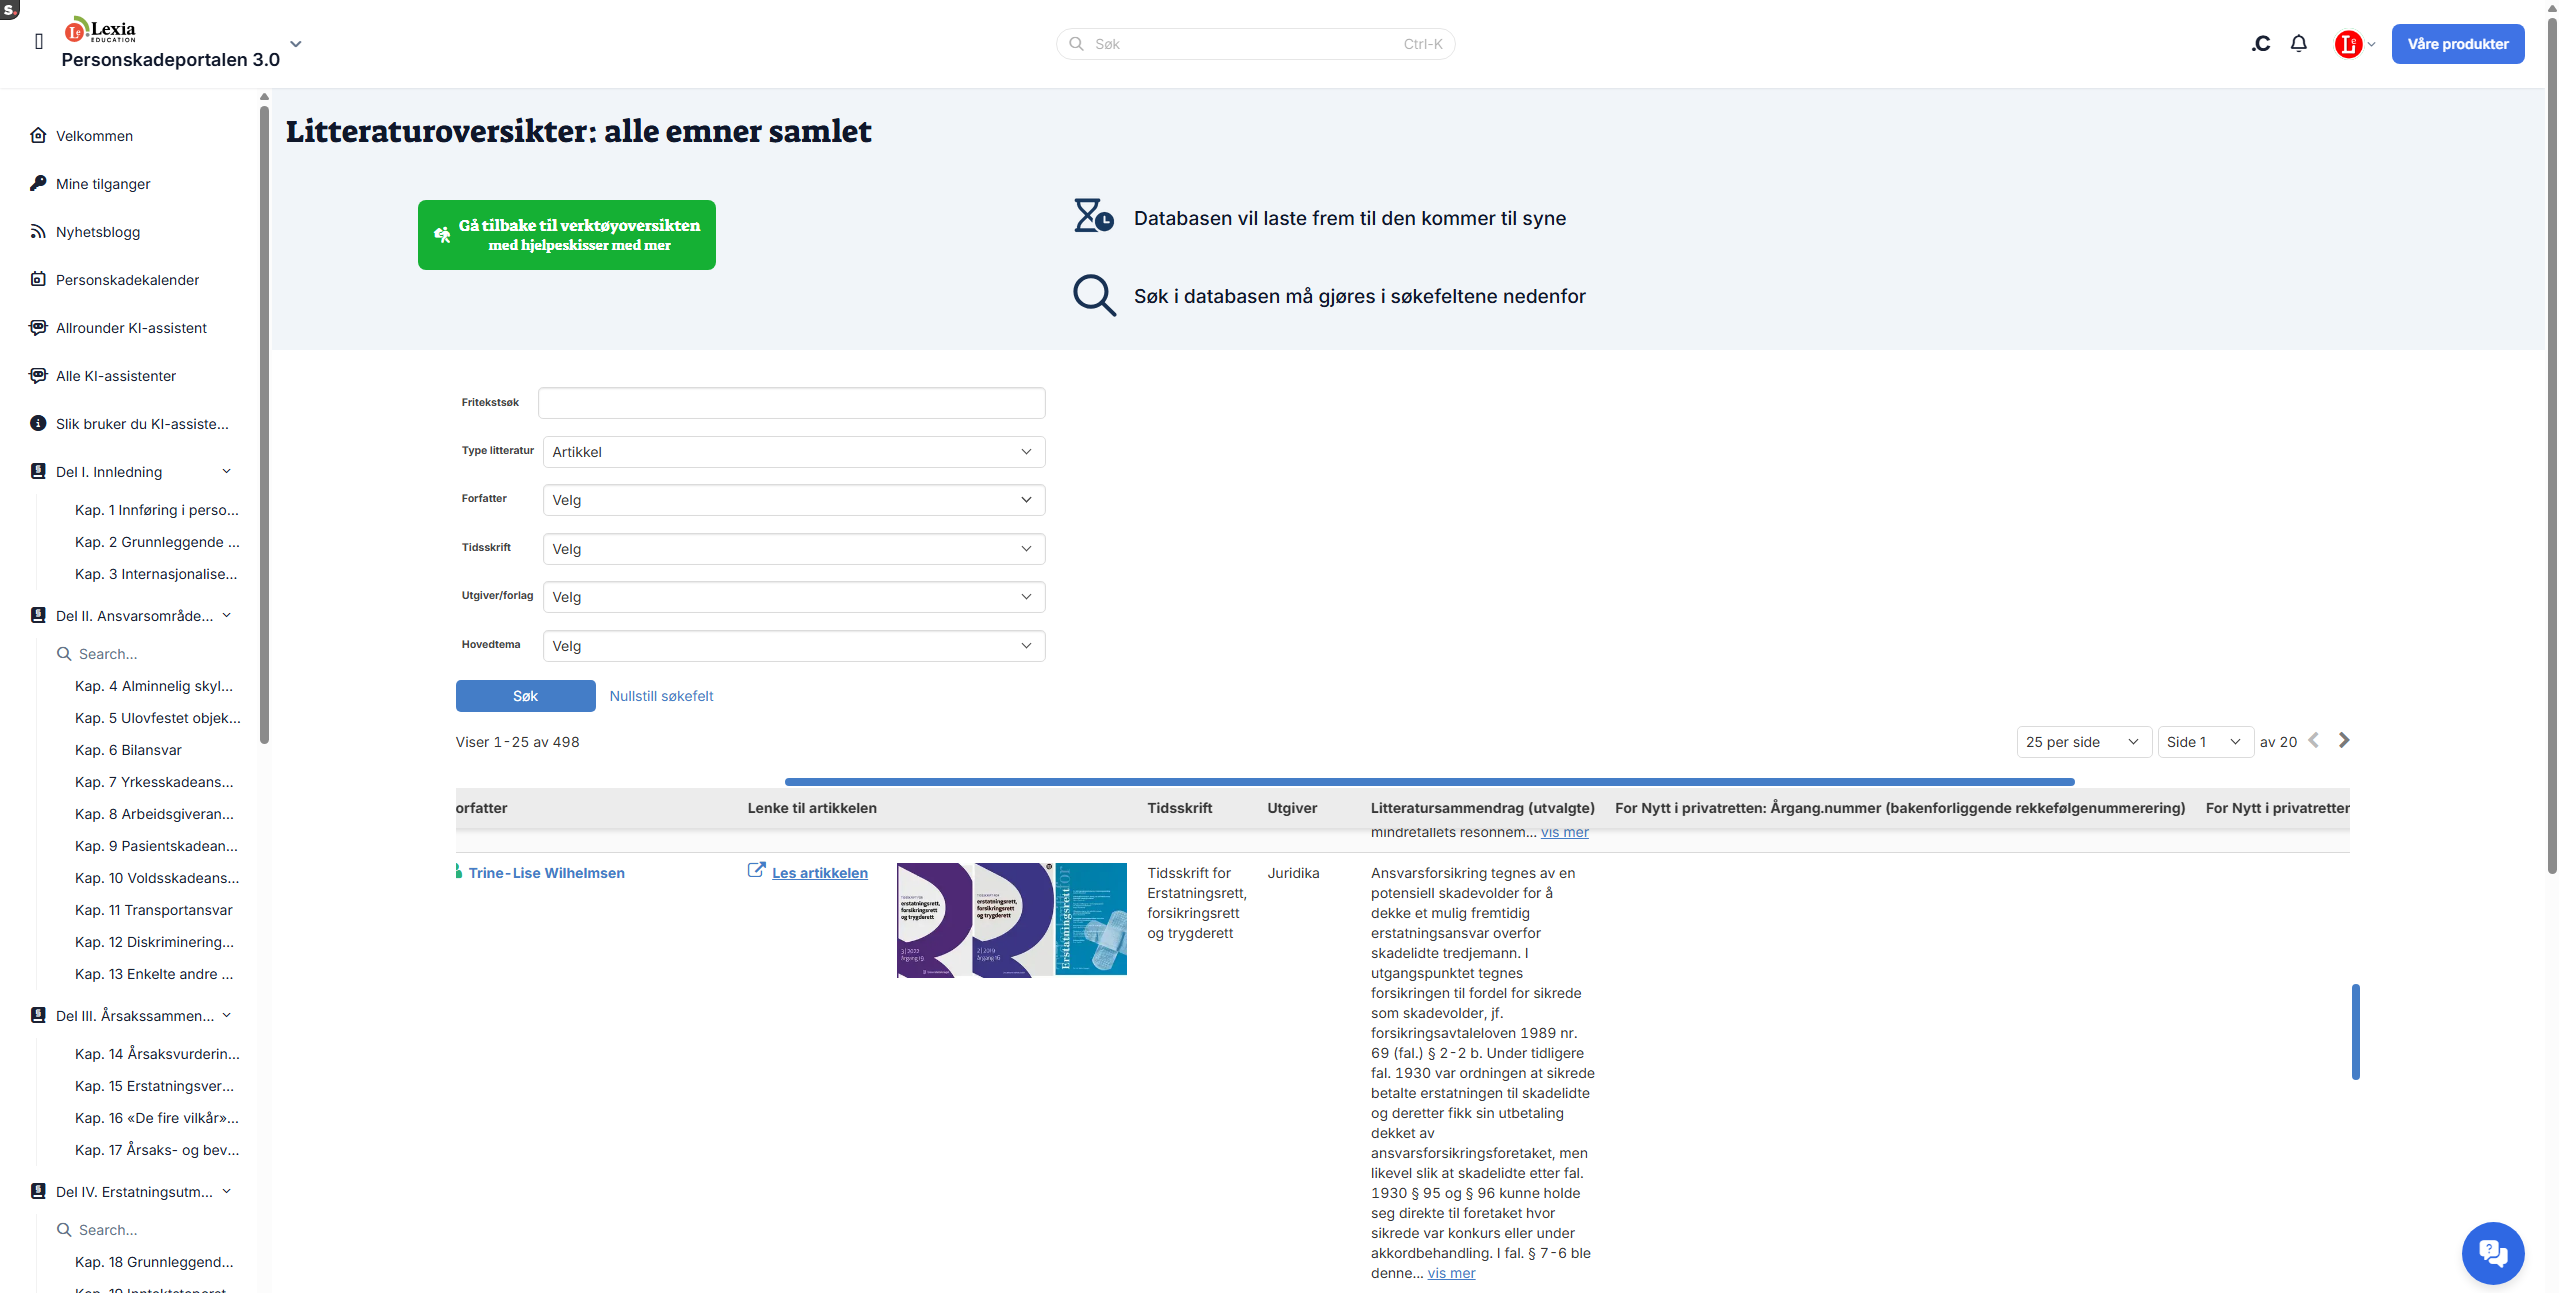Click the Lexia Education logo
This screenshot has height=1293, width=2559.
(101, 30)
